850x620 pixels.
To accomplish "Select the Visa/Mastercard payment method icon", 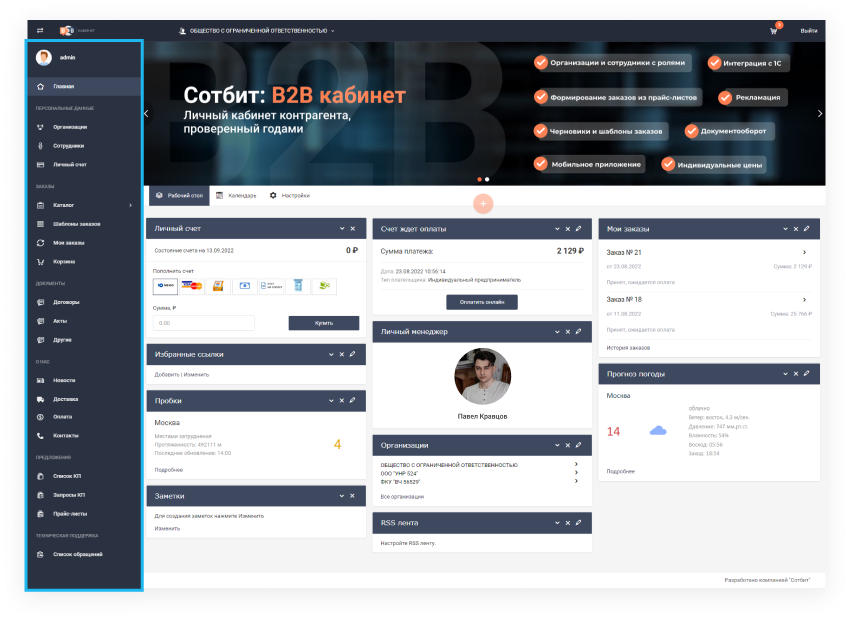I will (x=192, y=286).
